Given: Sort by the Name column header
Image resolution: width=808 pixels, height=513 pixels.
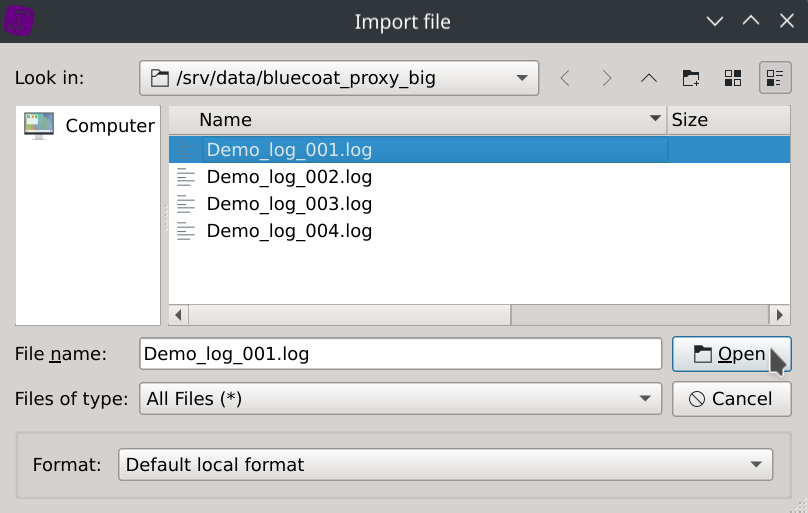Looking at the screenshot, I should (x=420, y=120).
